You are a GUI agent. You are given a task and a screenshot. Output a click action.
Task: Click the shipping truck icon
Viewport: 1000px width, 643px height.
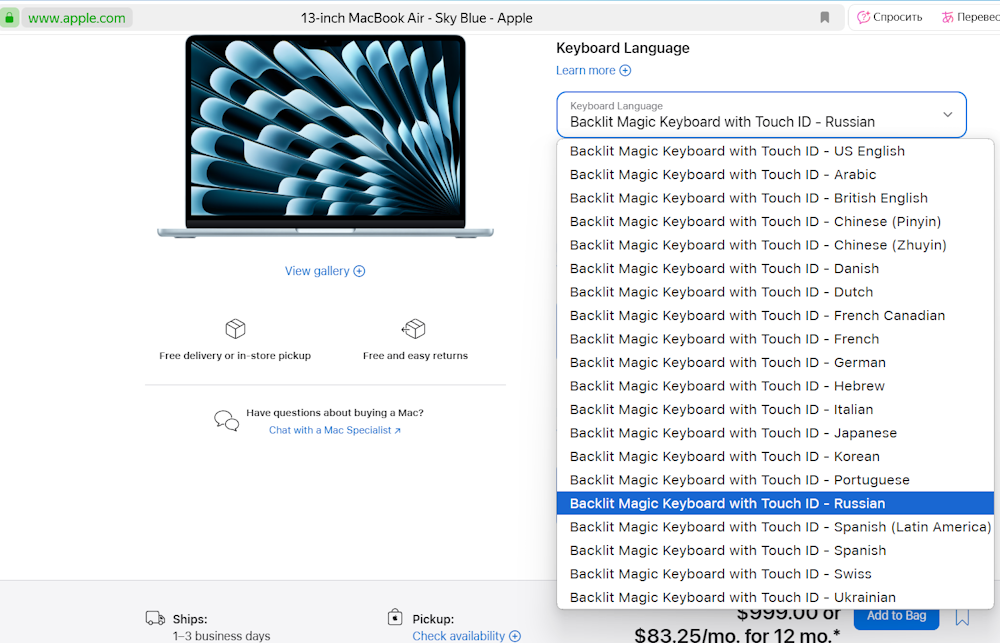(x=156, y=618)
